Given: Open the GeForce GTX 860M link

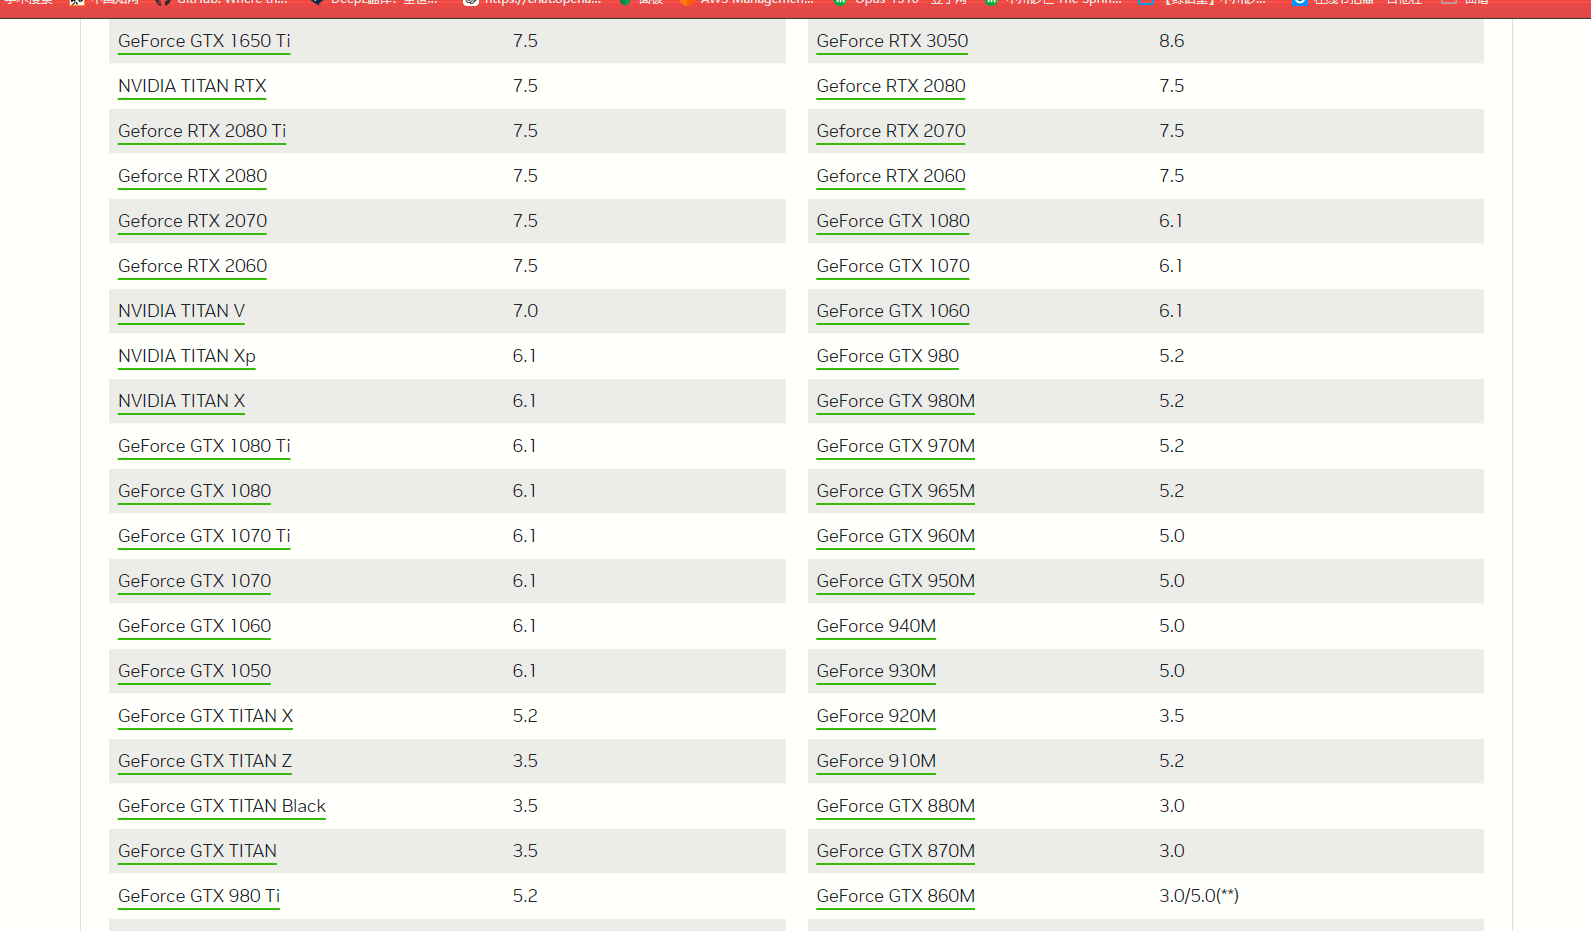Looking at the screenshot, I should (895, 896).
